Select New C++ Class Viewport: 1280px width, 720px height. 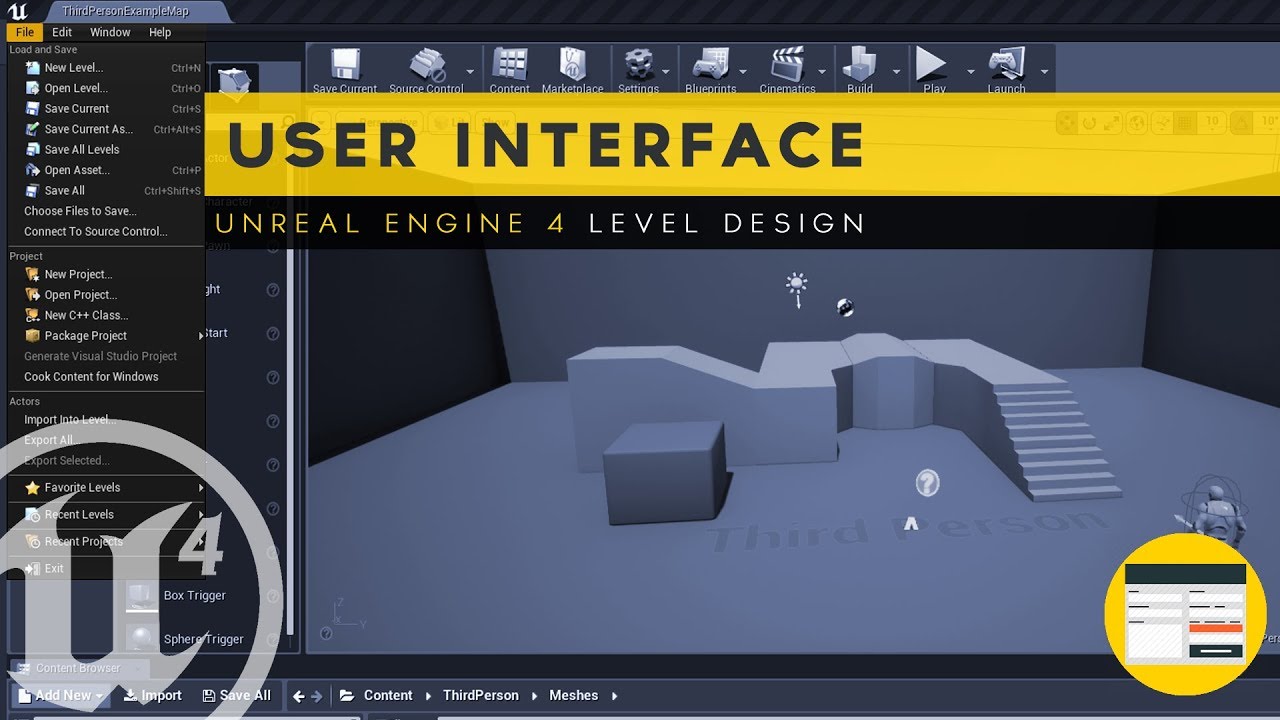click(x=105, y=315)
